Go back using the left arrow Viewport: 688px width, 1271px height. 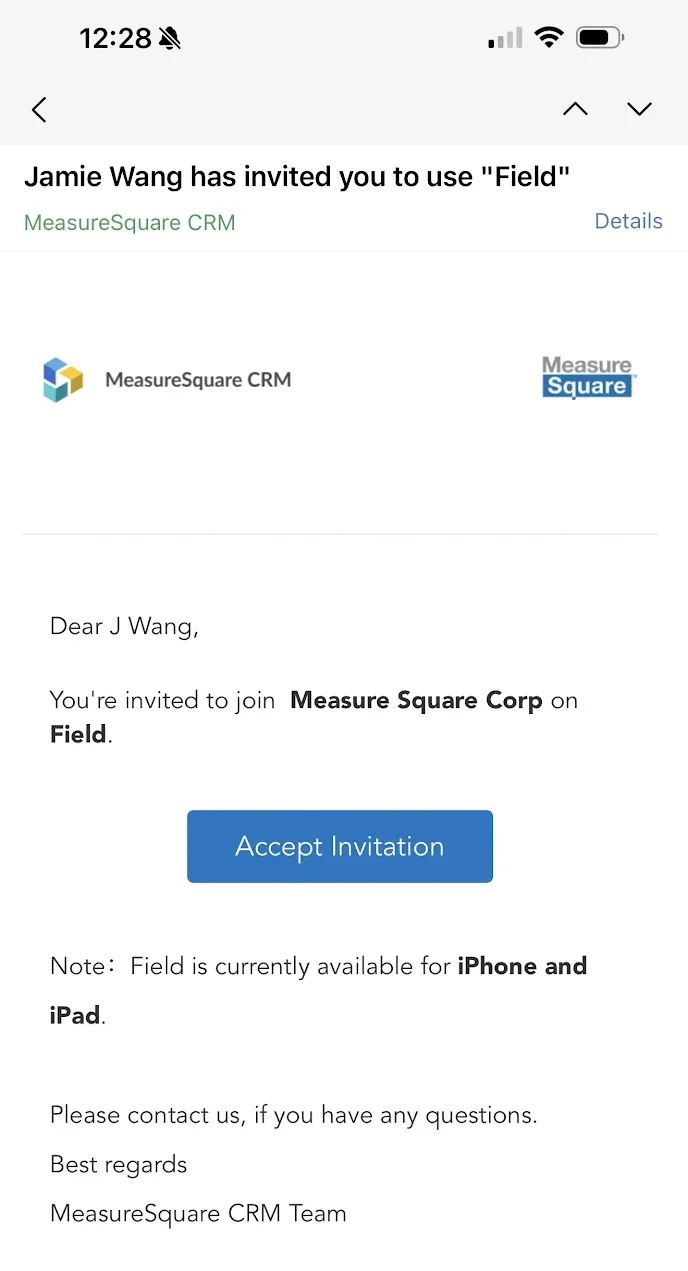pos(39,110)
